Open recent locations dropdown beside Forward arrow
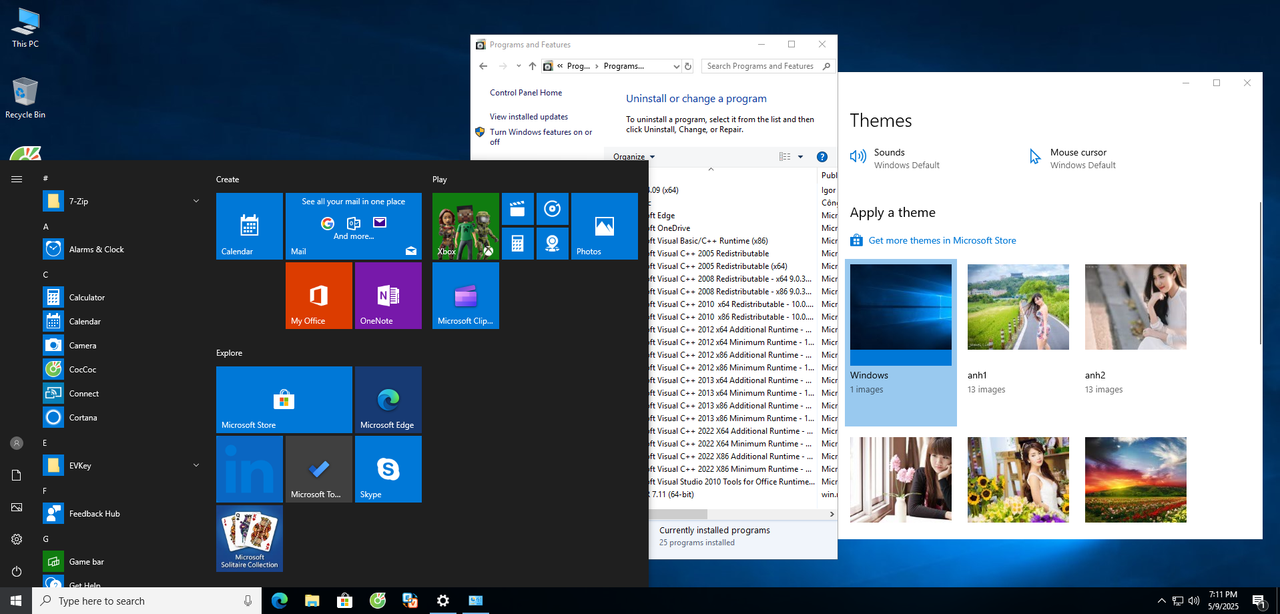 point(518,66)
